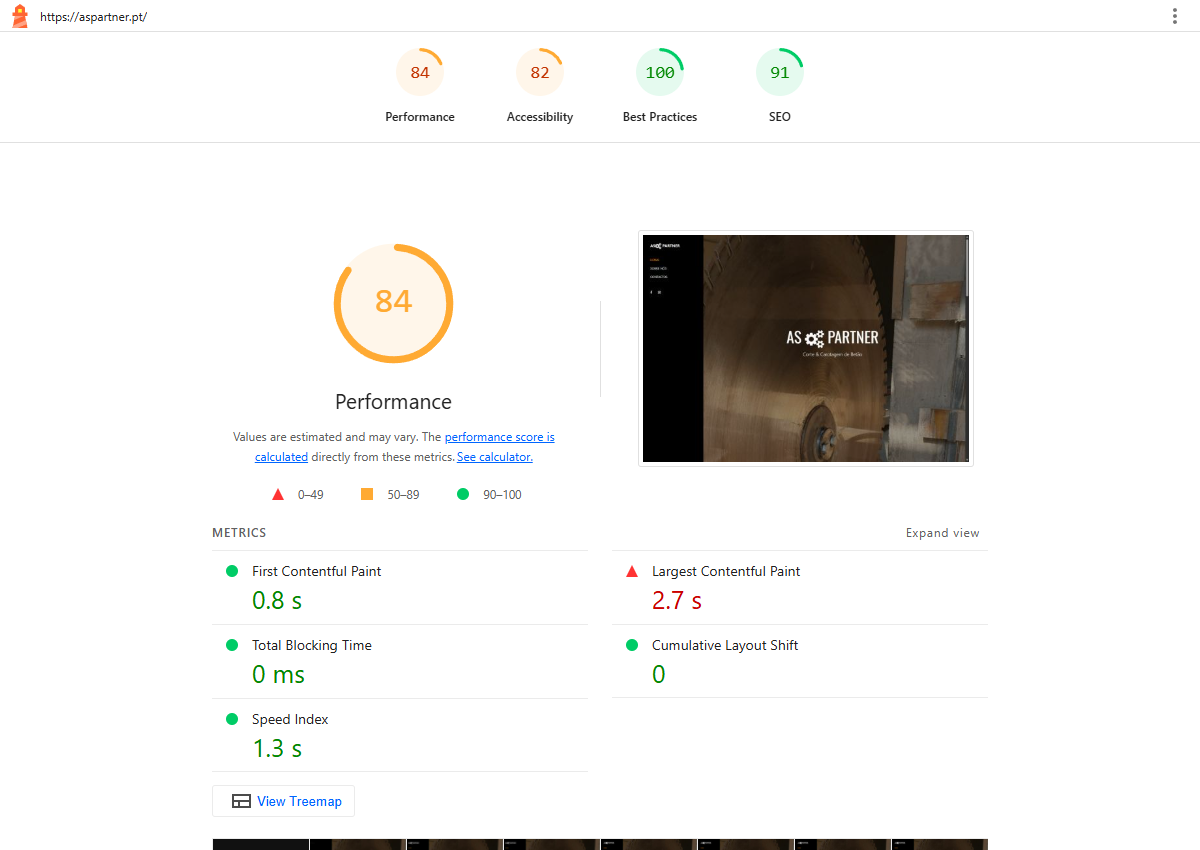Follow the 'See calculator.' link
1200x850 pixels.
coord(495,457)
